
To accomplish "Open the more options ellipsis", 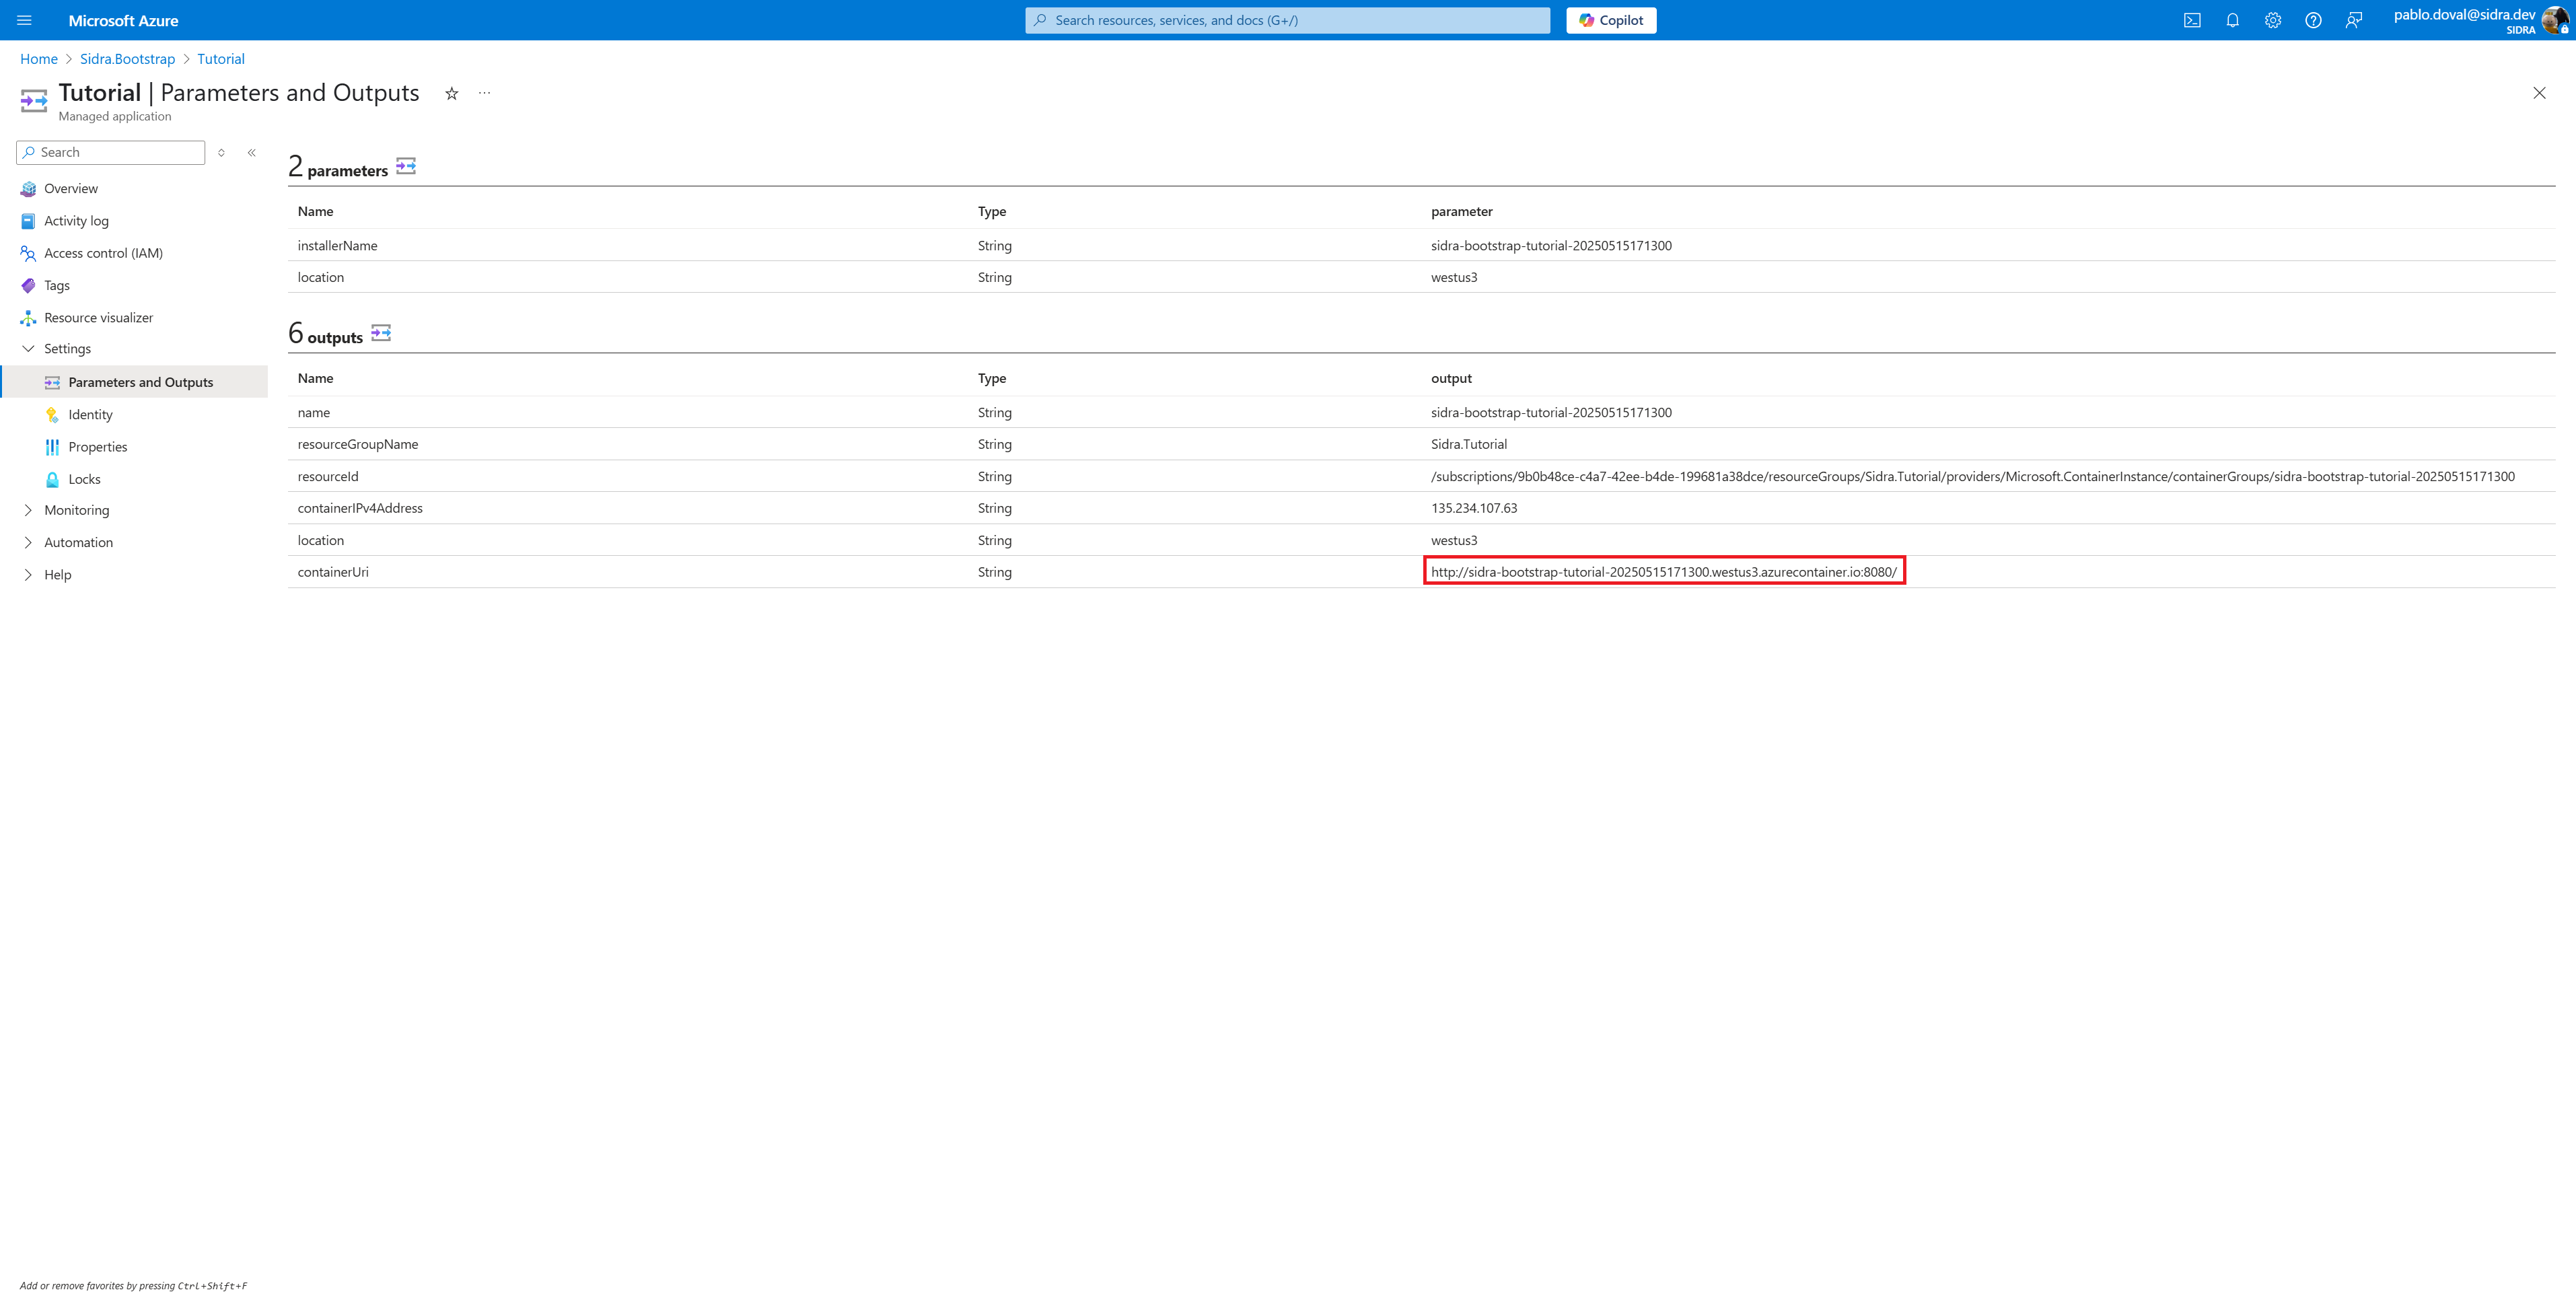I will pos(485,93).
